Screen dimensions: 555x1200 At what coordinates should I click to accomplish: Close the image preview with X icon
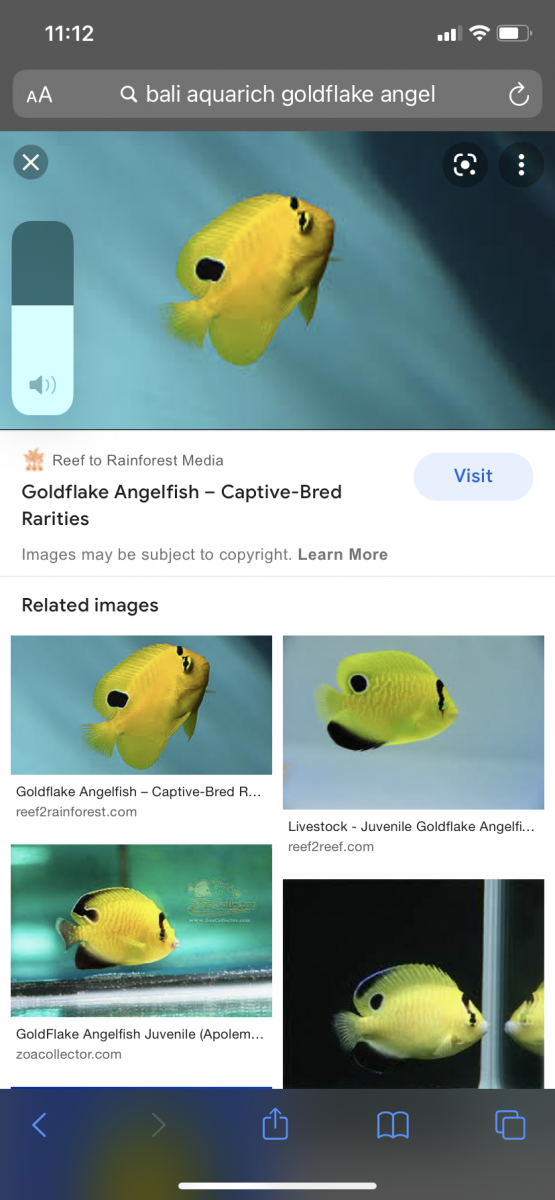pos(31,162)
